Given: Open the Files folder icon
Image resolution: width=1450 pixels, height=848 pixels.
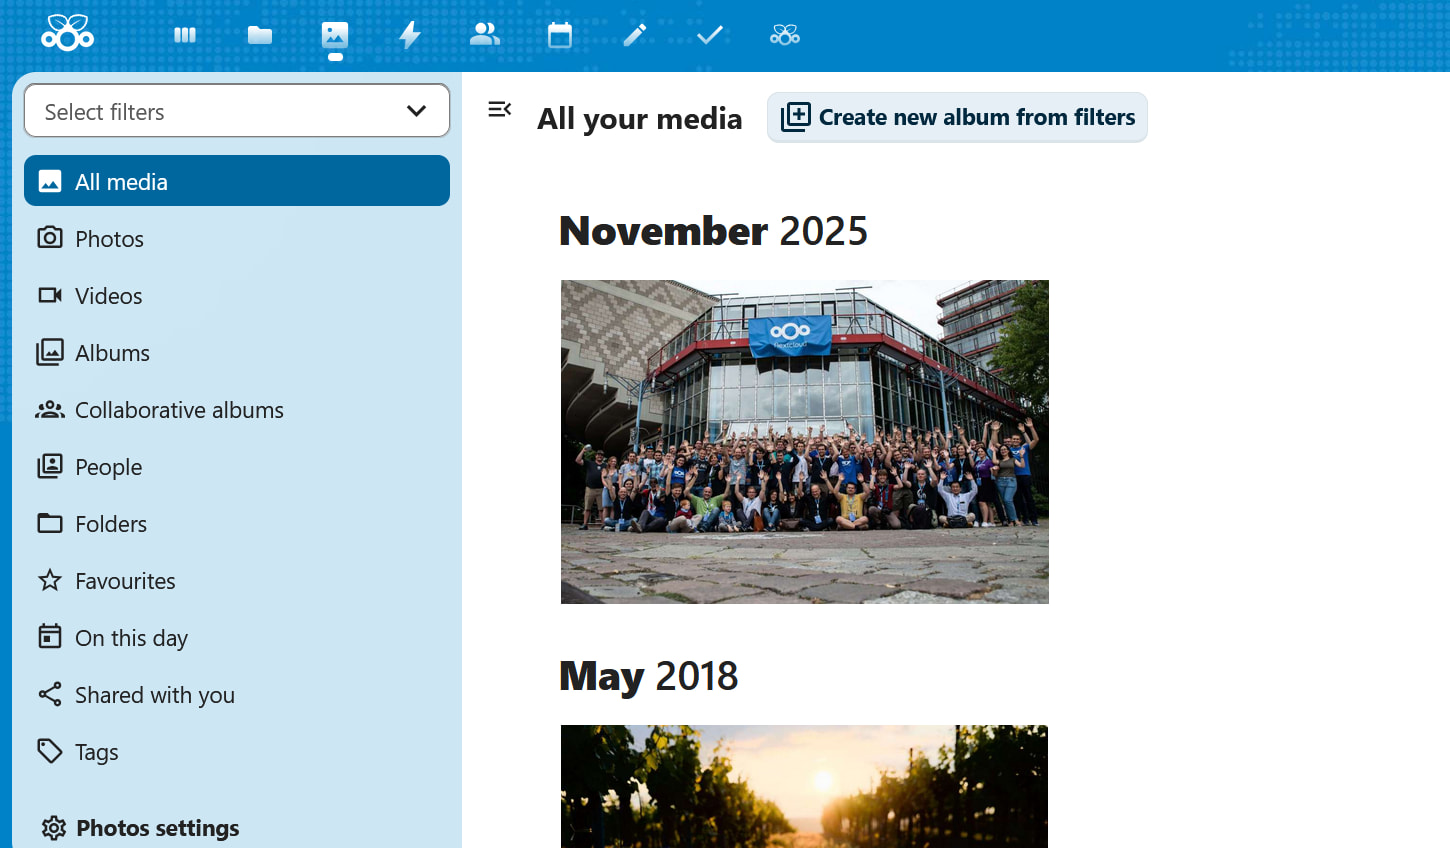Looking at the screenshot, I should pos(260,35).
